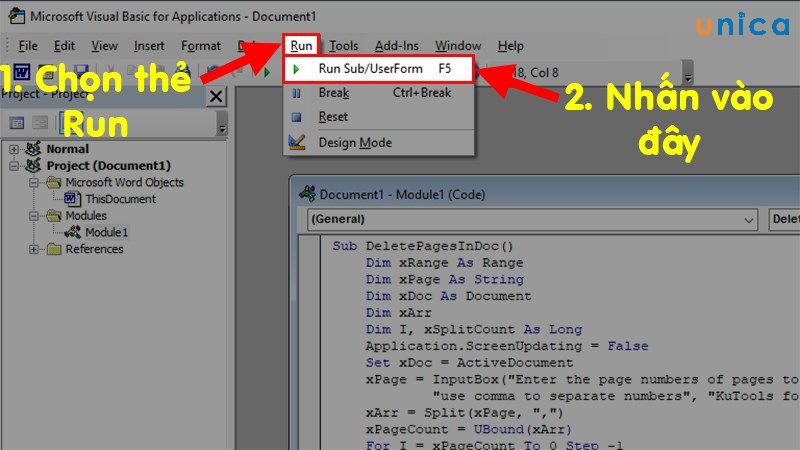Click the Run menu header

tap(301, 45)
